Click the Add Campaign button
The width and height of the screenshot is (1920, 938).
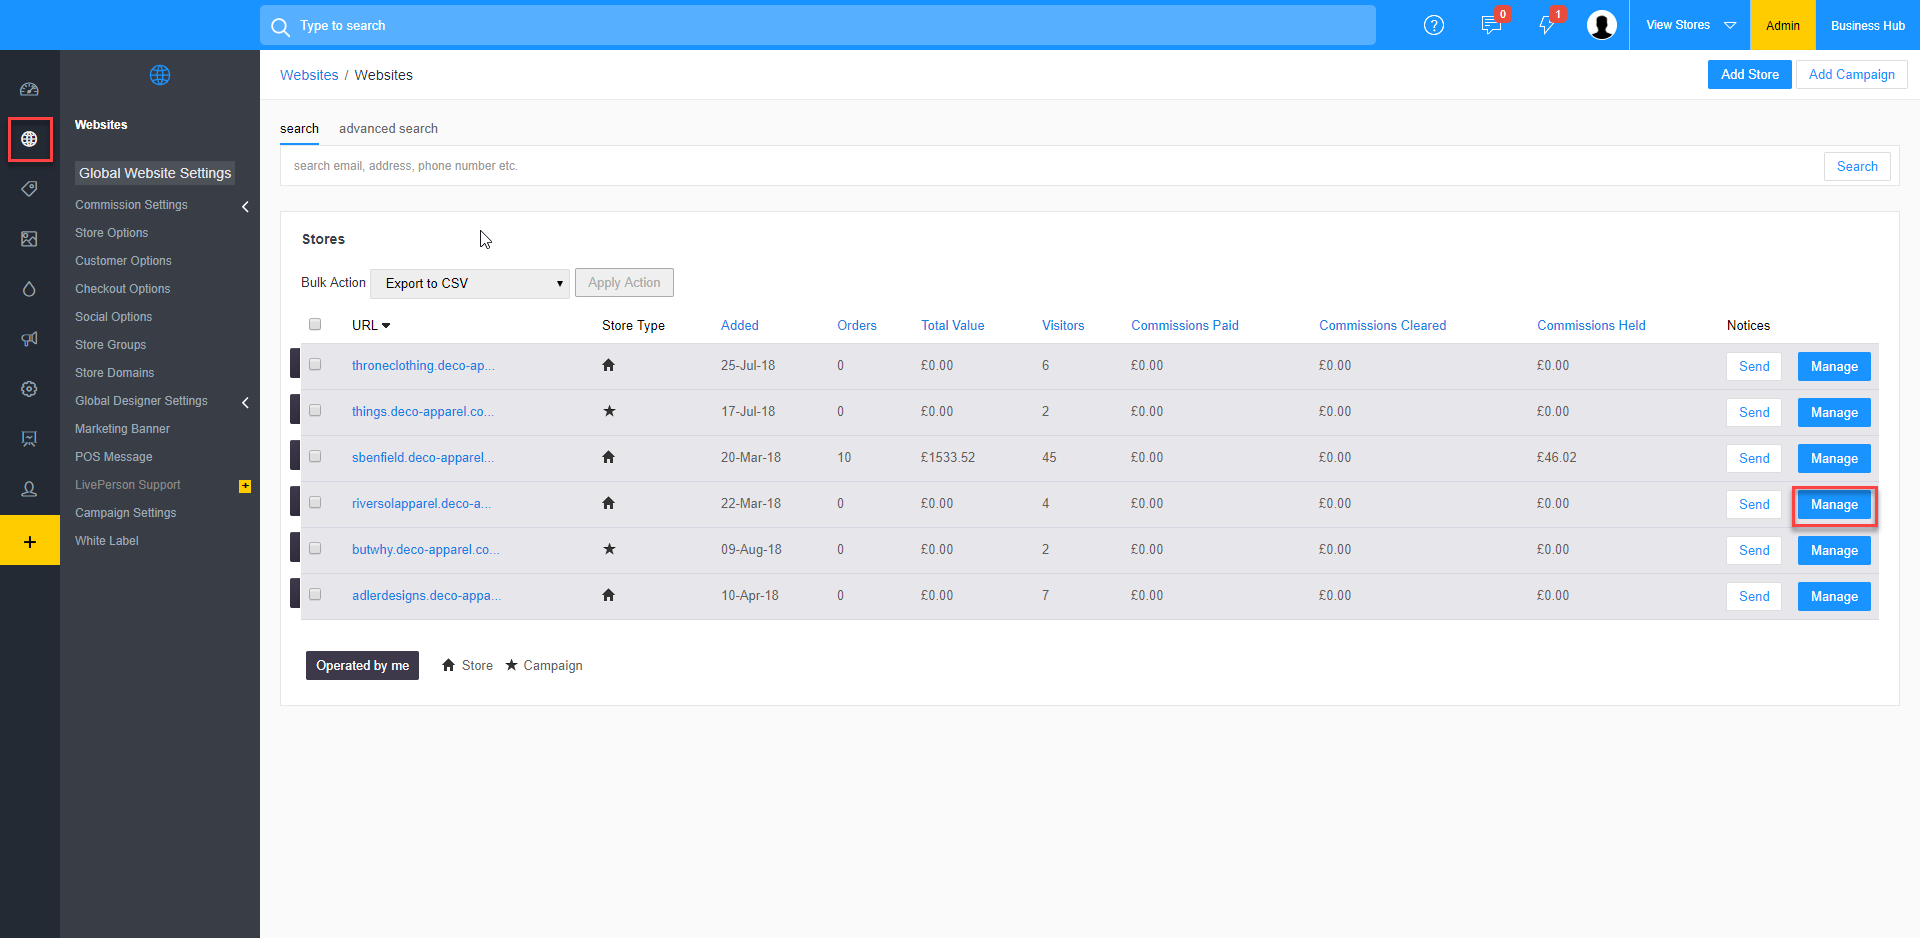click(1851, 74)
